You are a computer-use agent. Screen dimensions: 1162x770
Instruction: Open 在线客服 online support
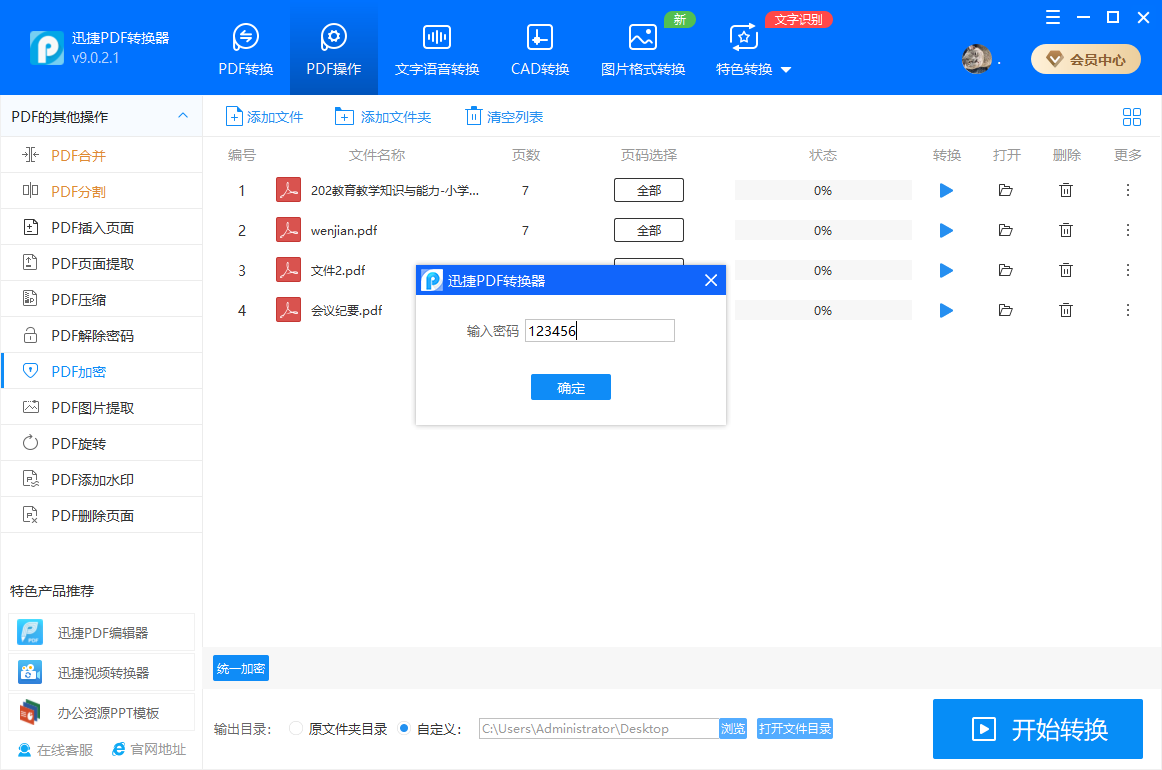(56, 750)
